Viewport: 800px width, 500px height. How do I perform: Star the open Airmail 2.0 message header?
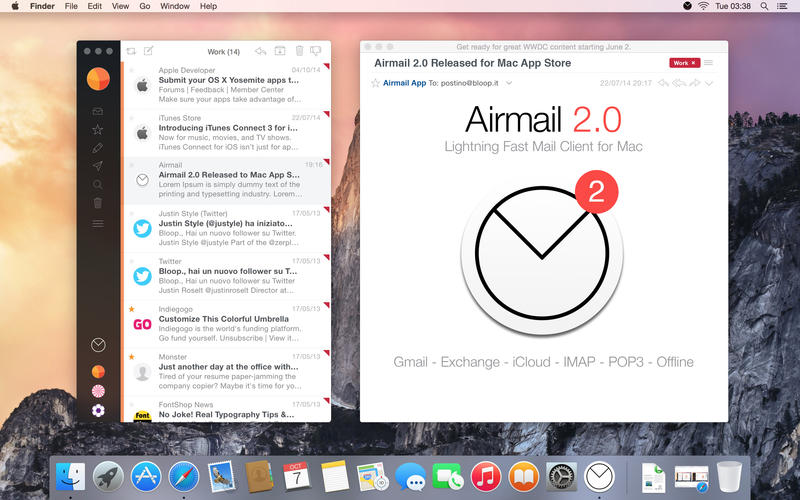tap(375, 83)
